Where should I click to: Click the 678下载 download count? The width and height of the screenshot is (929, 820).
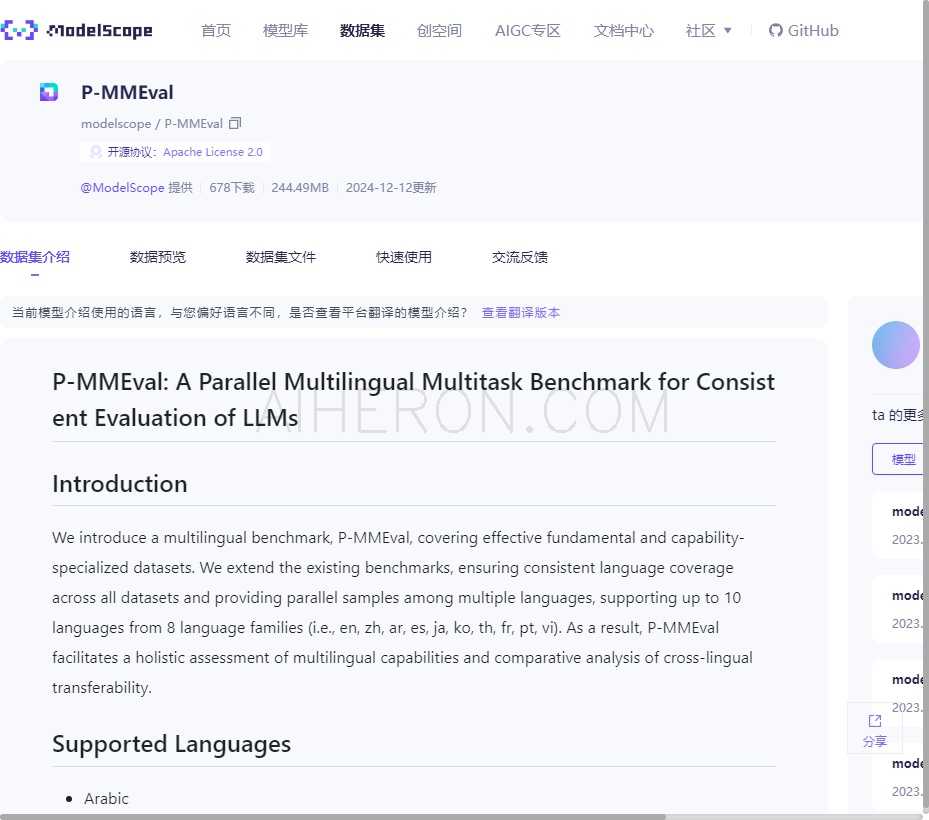pyautogui.click(x=232, y=188)
